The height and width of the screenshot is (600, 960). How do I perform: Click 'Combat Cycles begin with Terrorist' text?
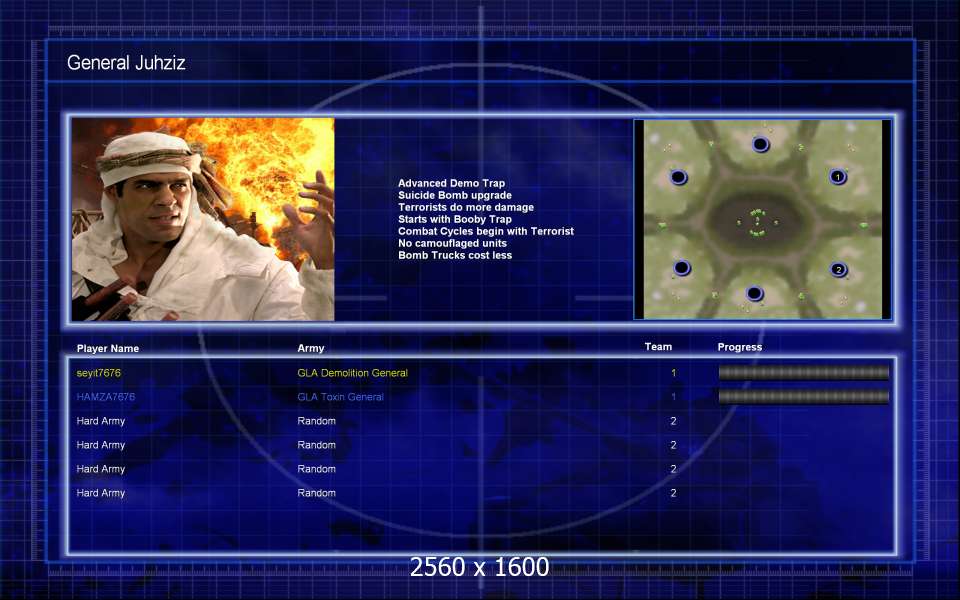(486, 231)
